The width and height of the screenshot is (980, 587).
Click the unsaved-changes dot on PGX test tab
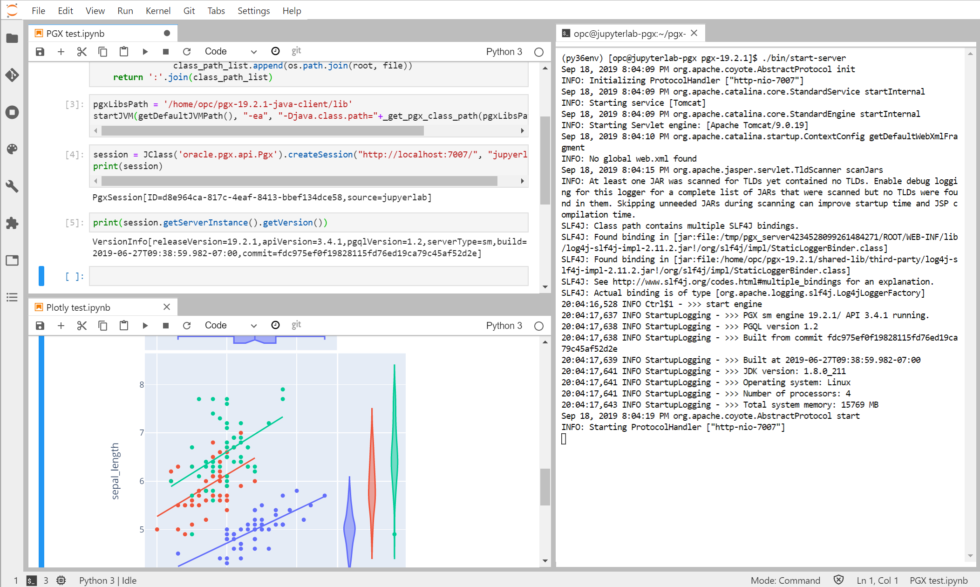tap(166, 31)
